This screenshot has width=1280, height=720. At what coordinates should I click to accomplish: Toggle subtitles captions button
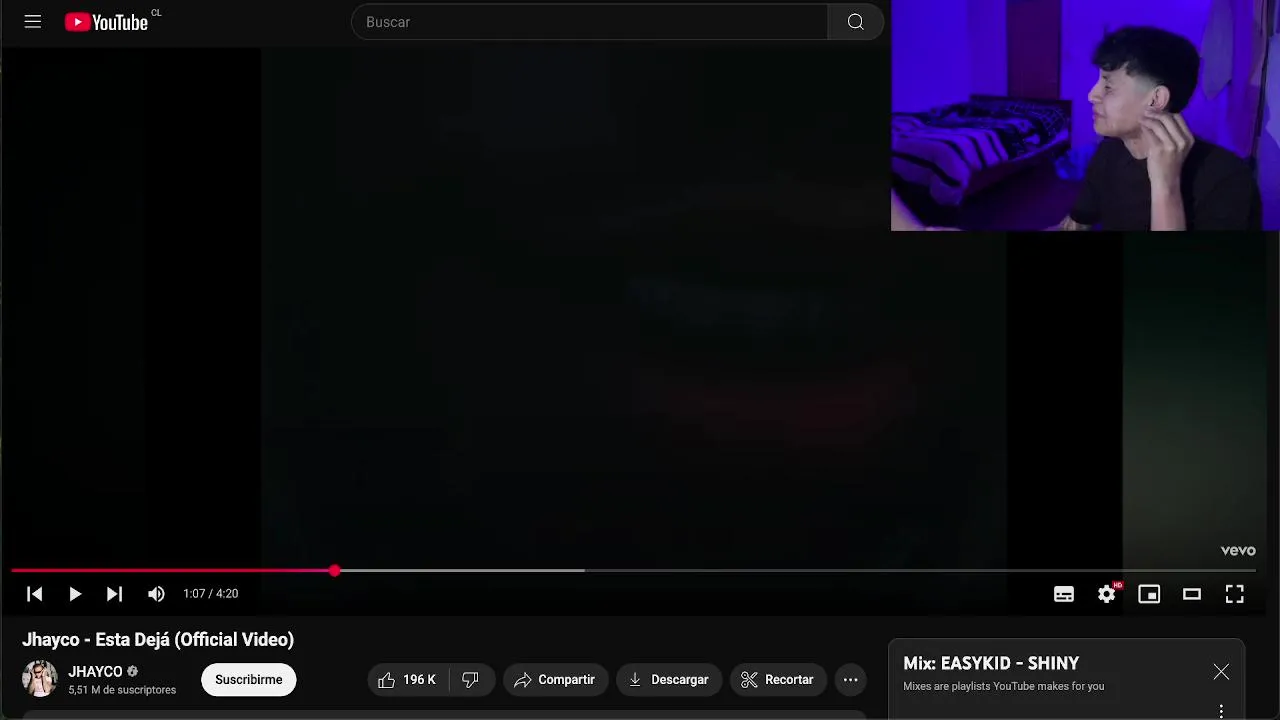click(x=1064, y=594)
